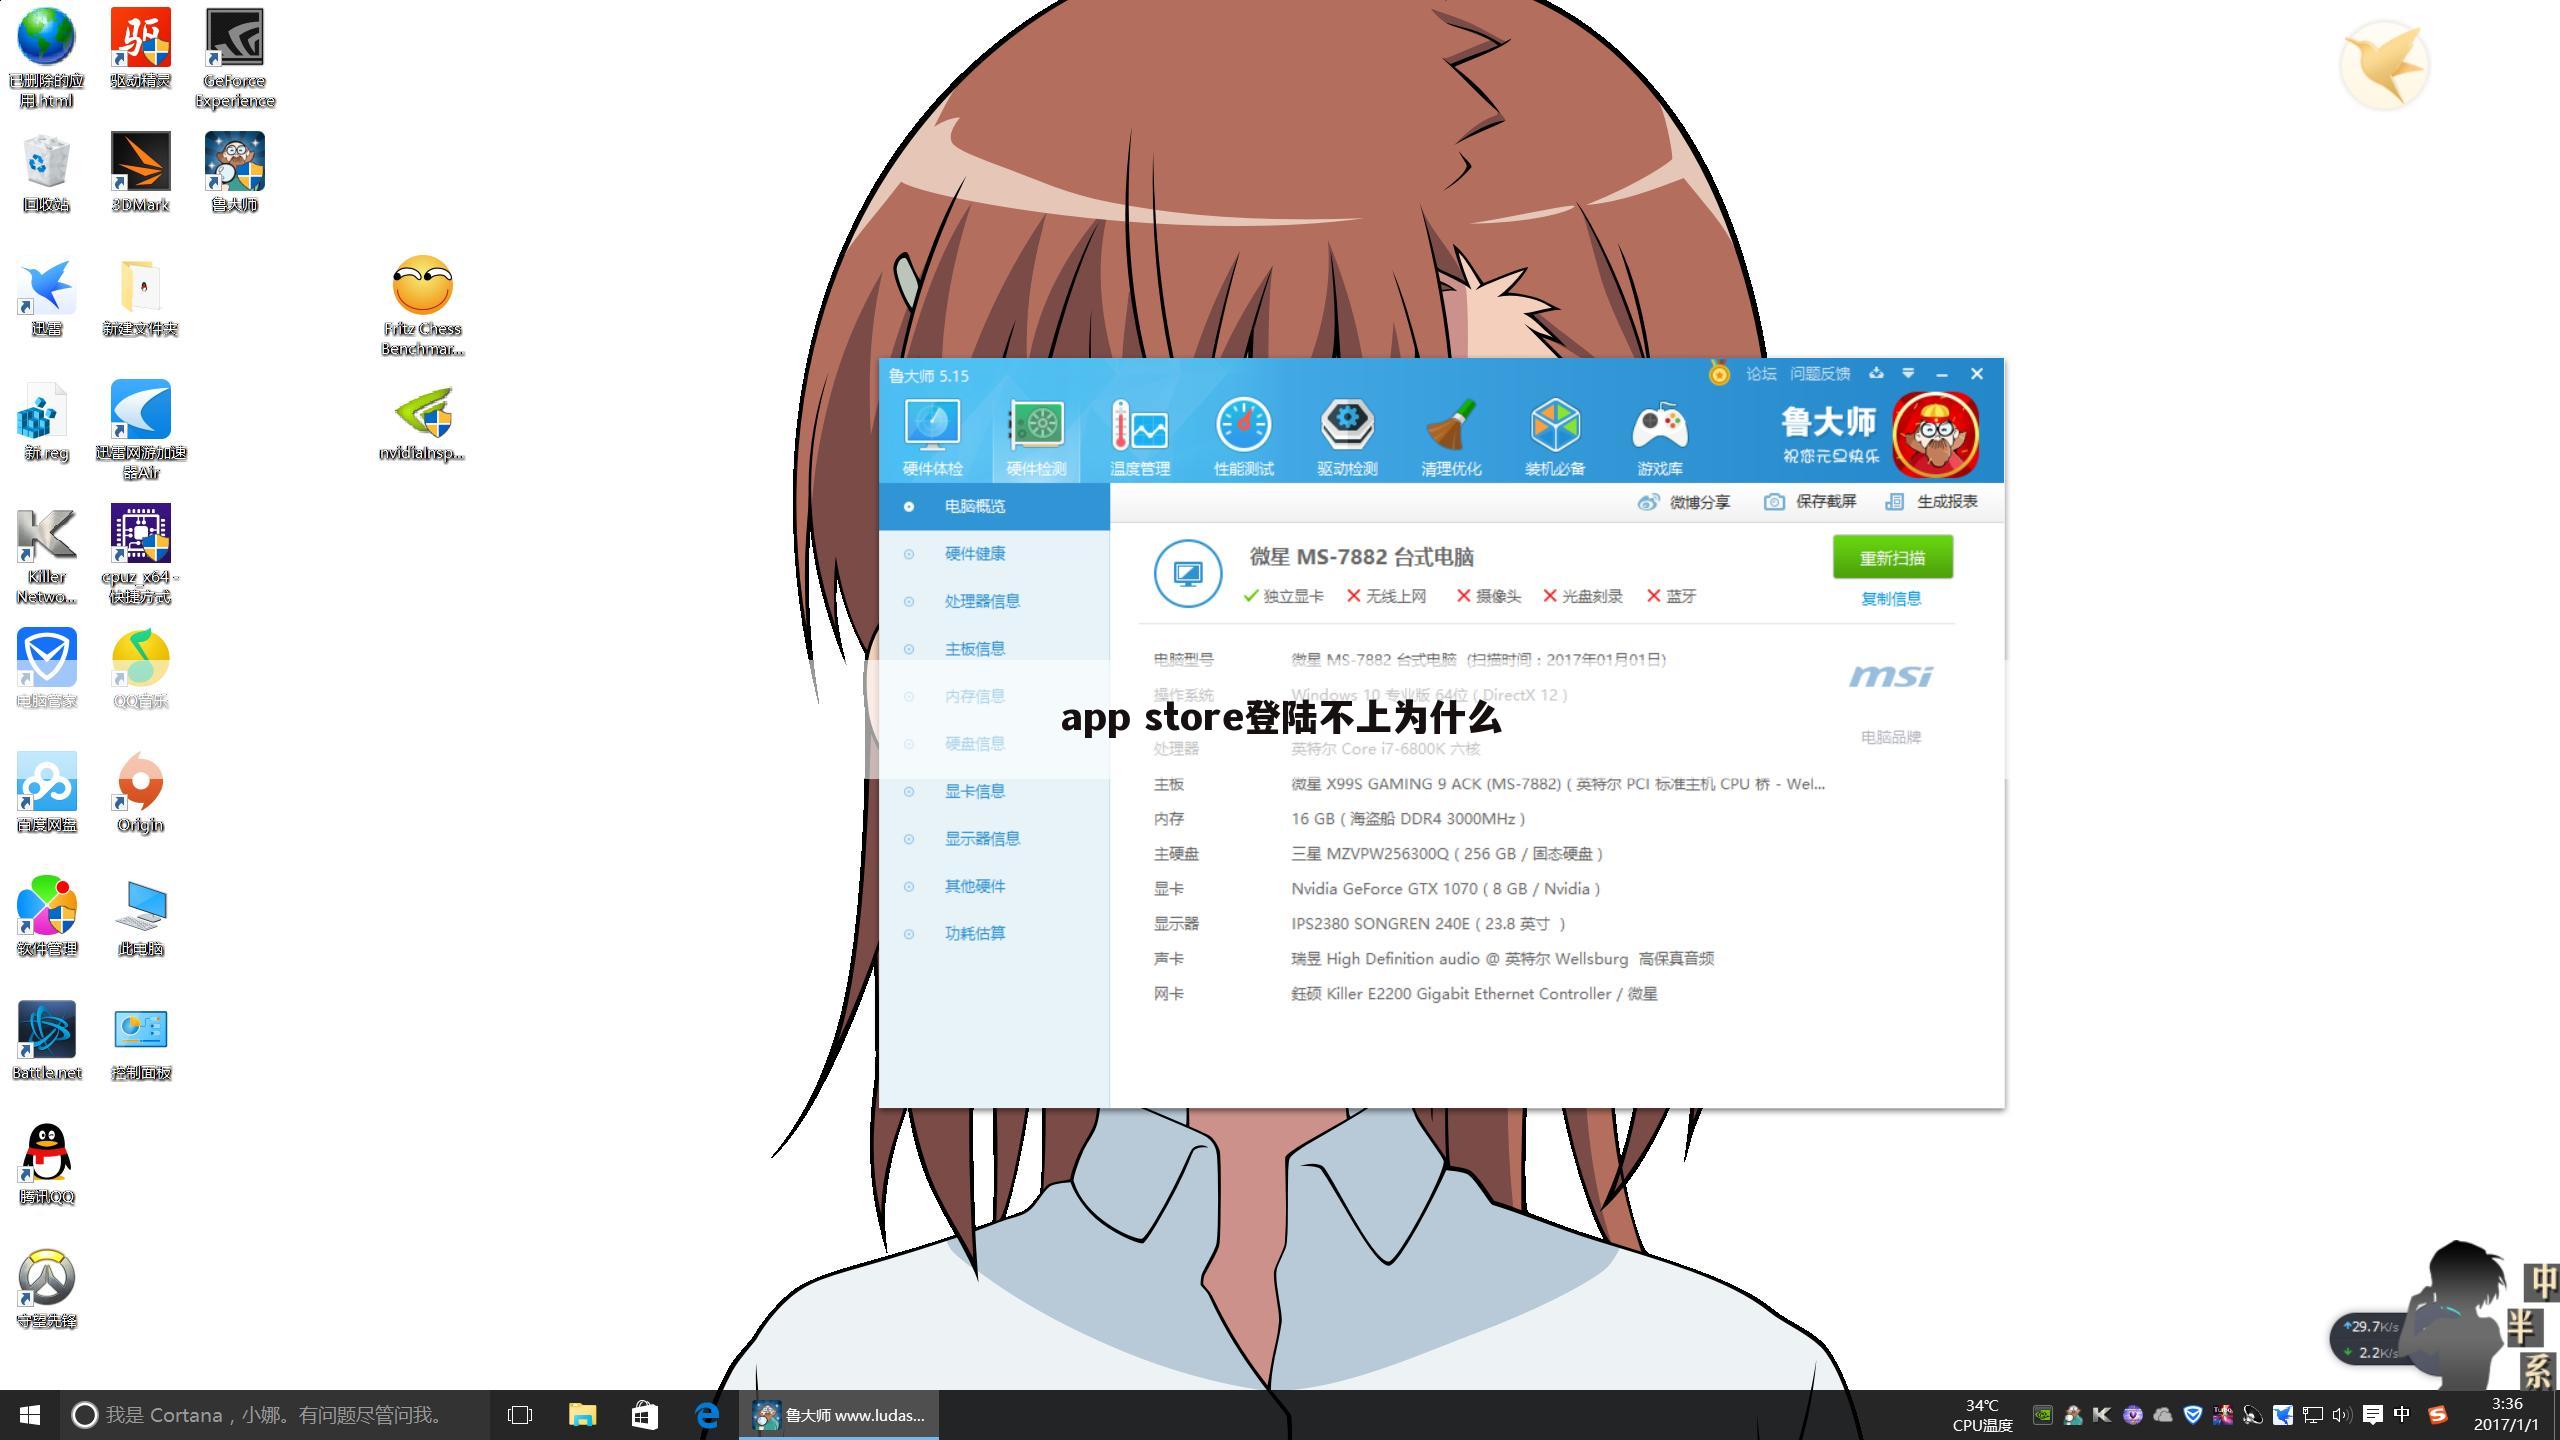The height and width of the screenshot is (1440, 2560).
Task: Open the 游戏库 game library tab
Action: (1660, 437)
